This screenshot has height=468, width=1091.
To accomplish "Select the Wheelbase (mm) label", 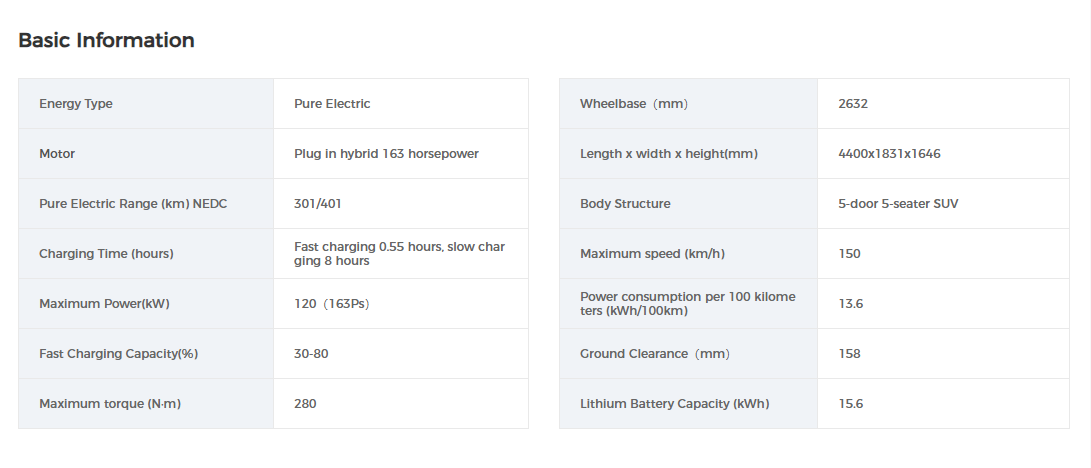I will 634,104.
